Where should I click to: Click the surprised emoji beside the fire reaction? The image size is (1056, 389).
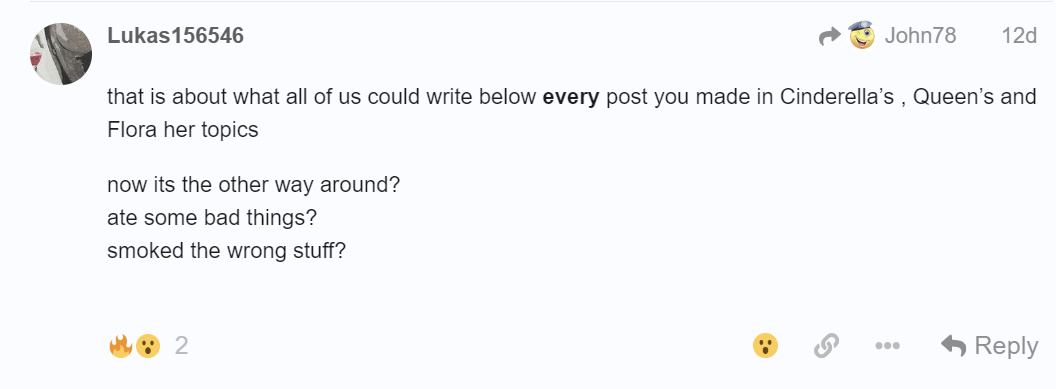click(x=147, y=347)
